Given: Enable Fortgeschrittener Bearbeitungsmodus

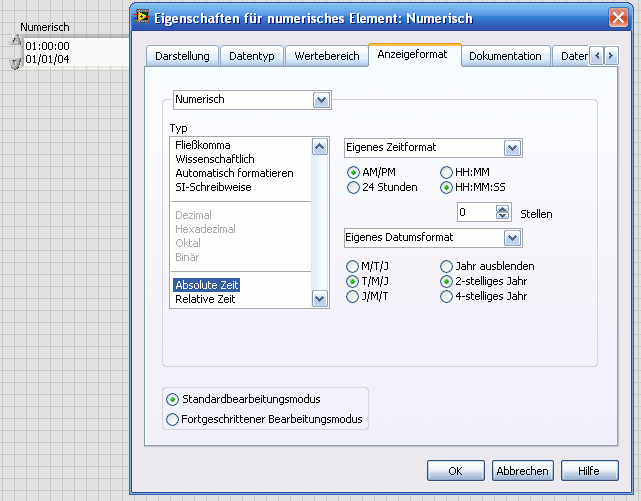Looking at the screenshot, I should click(173, 419).
